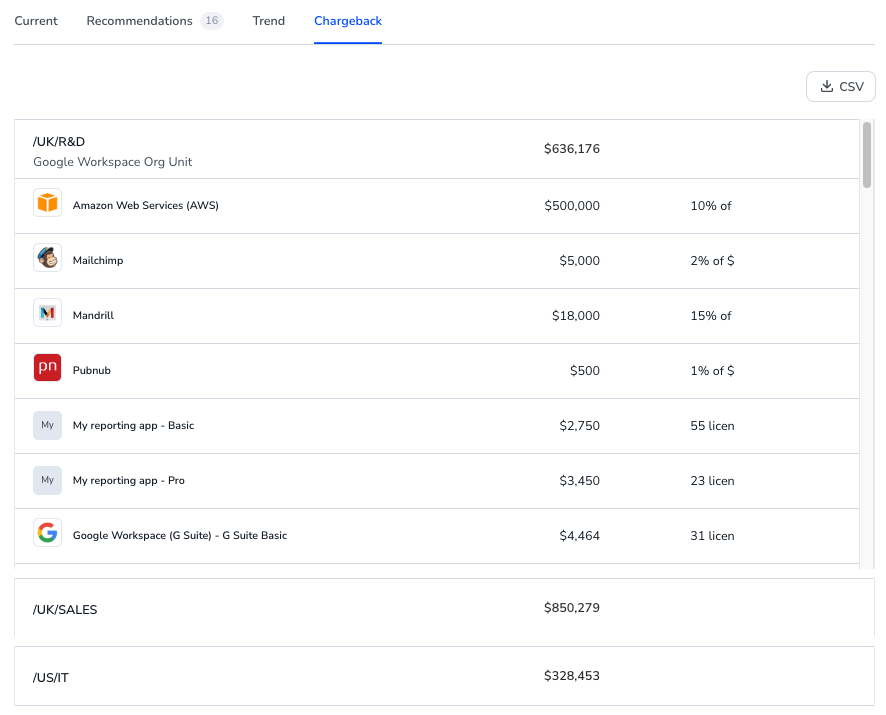Click the Google Workspace G logo icon

pyautogui.click(x=47, y=532)
